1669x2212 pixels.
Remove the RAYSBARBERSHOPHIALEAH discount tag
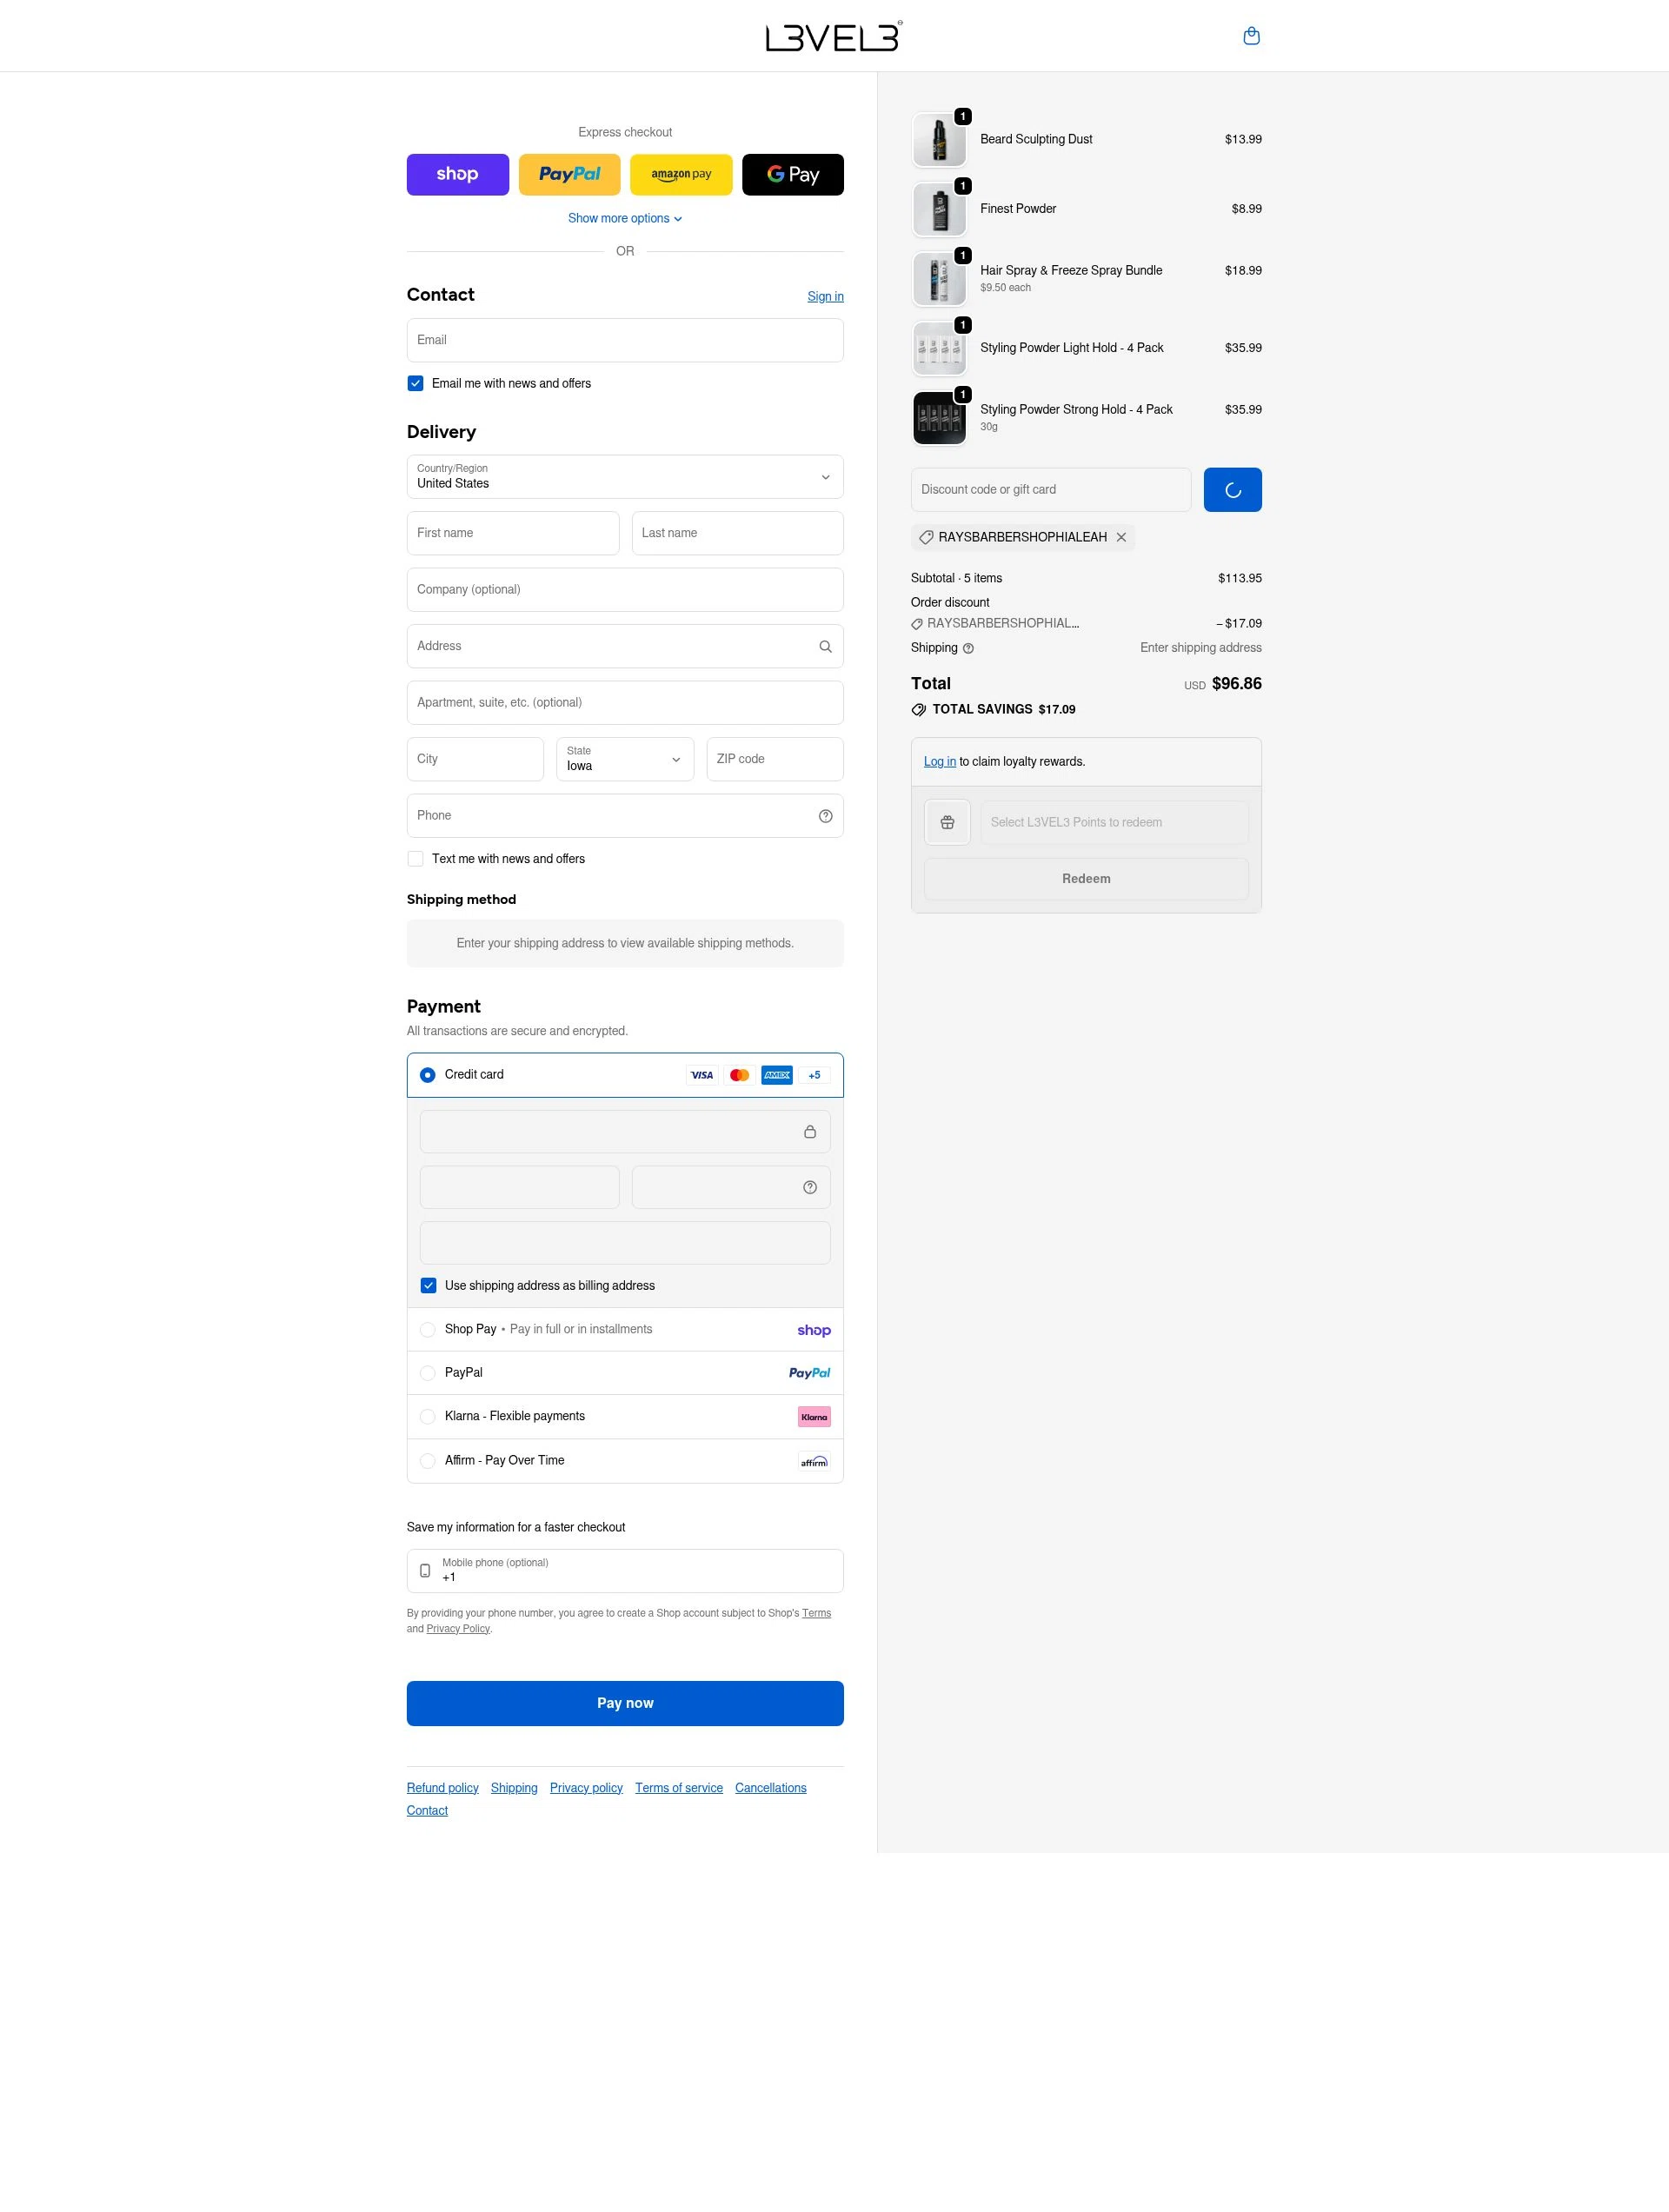click(1121, 537)
